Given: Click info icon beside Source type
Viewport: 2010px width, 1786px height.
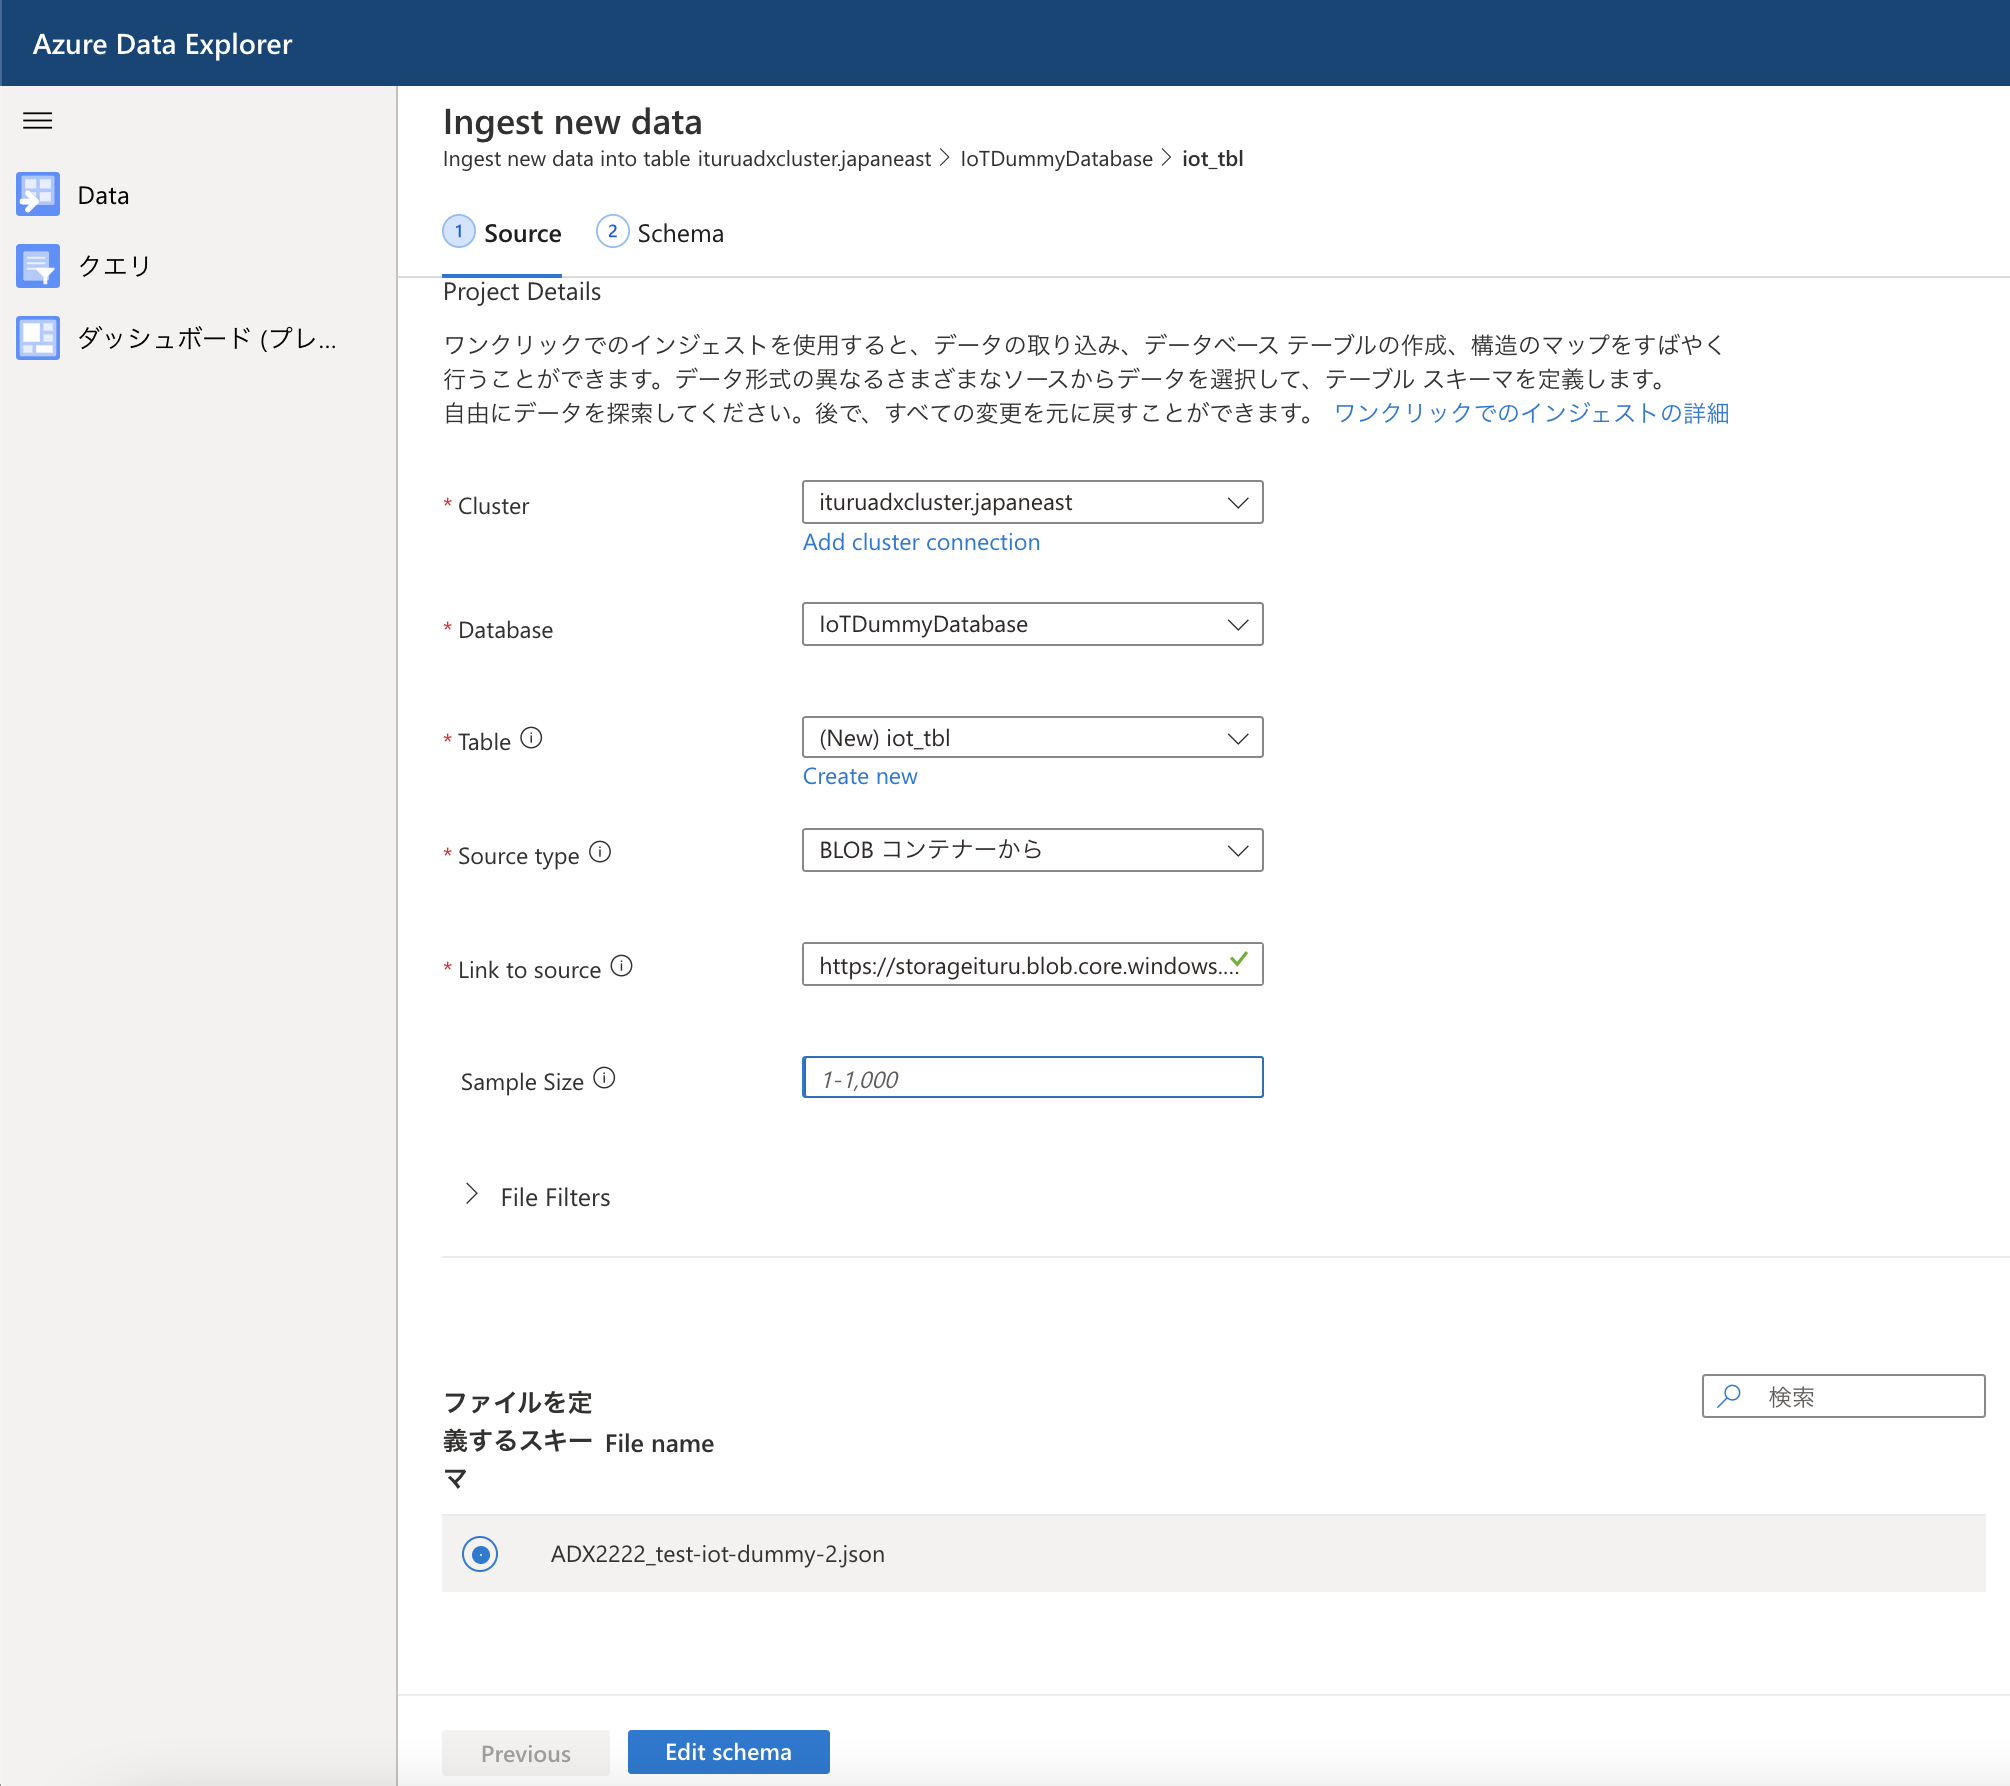Looking at the screenshot, I should [x=600, y=852].
